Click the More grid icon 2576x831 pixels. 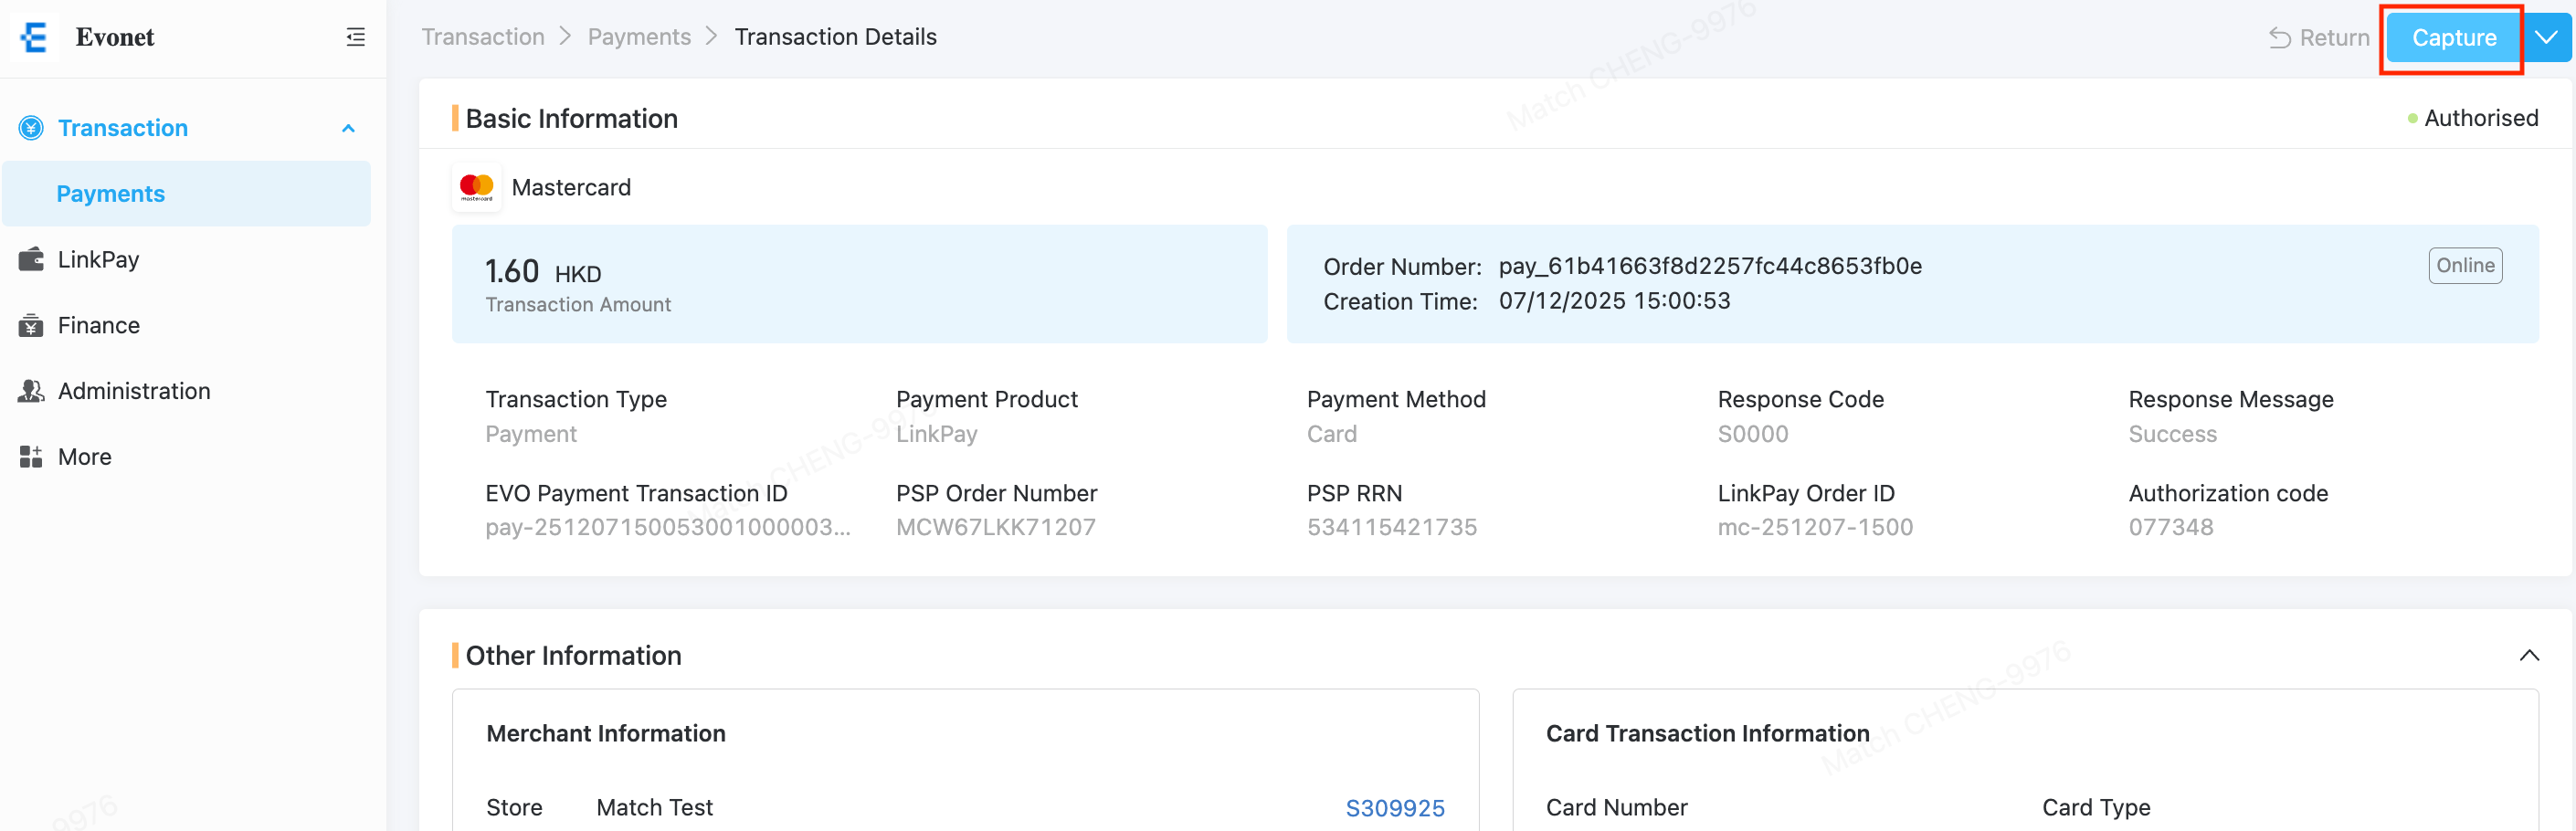[x=31, y=457]
